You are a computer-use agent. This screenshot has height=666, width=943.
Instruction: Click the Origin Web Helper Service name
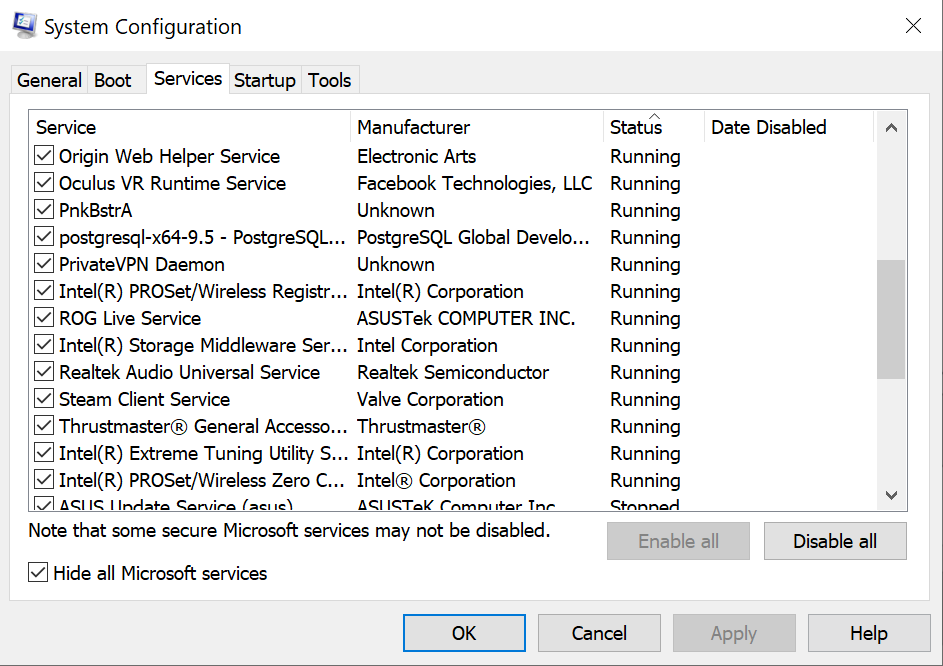point(170,156)
